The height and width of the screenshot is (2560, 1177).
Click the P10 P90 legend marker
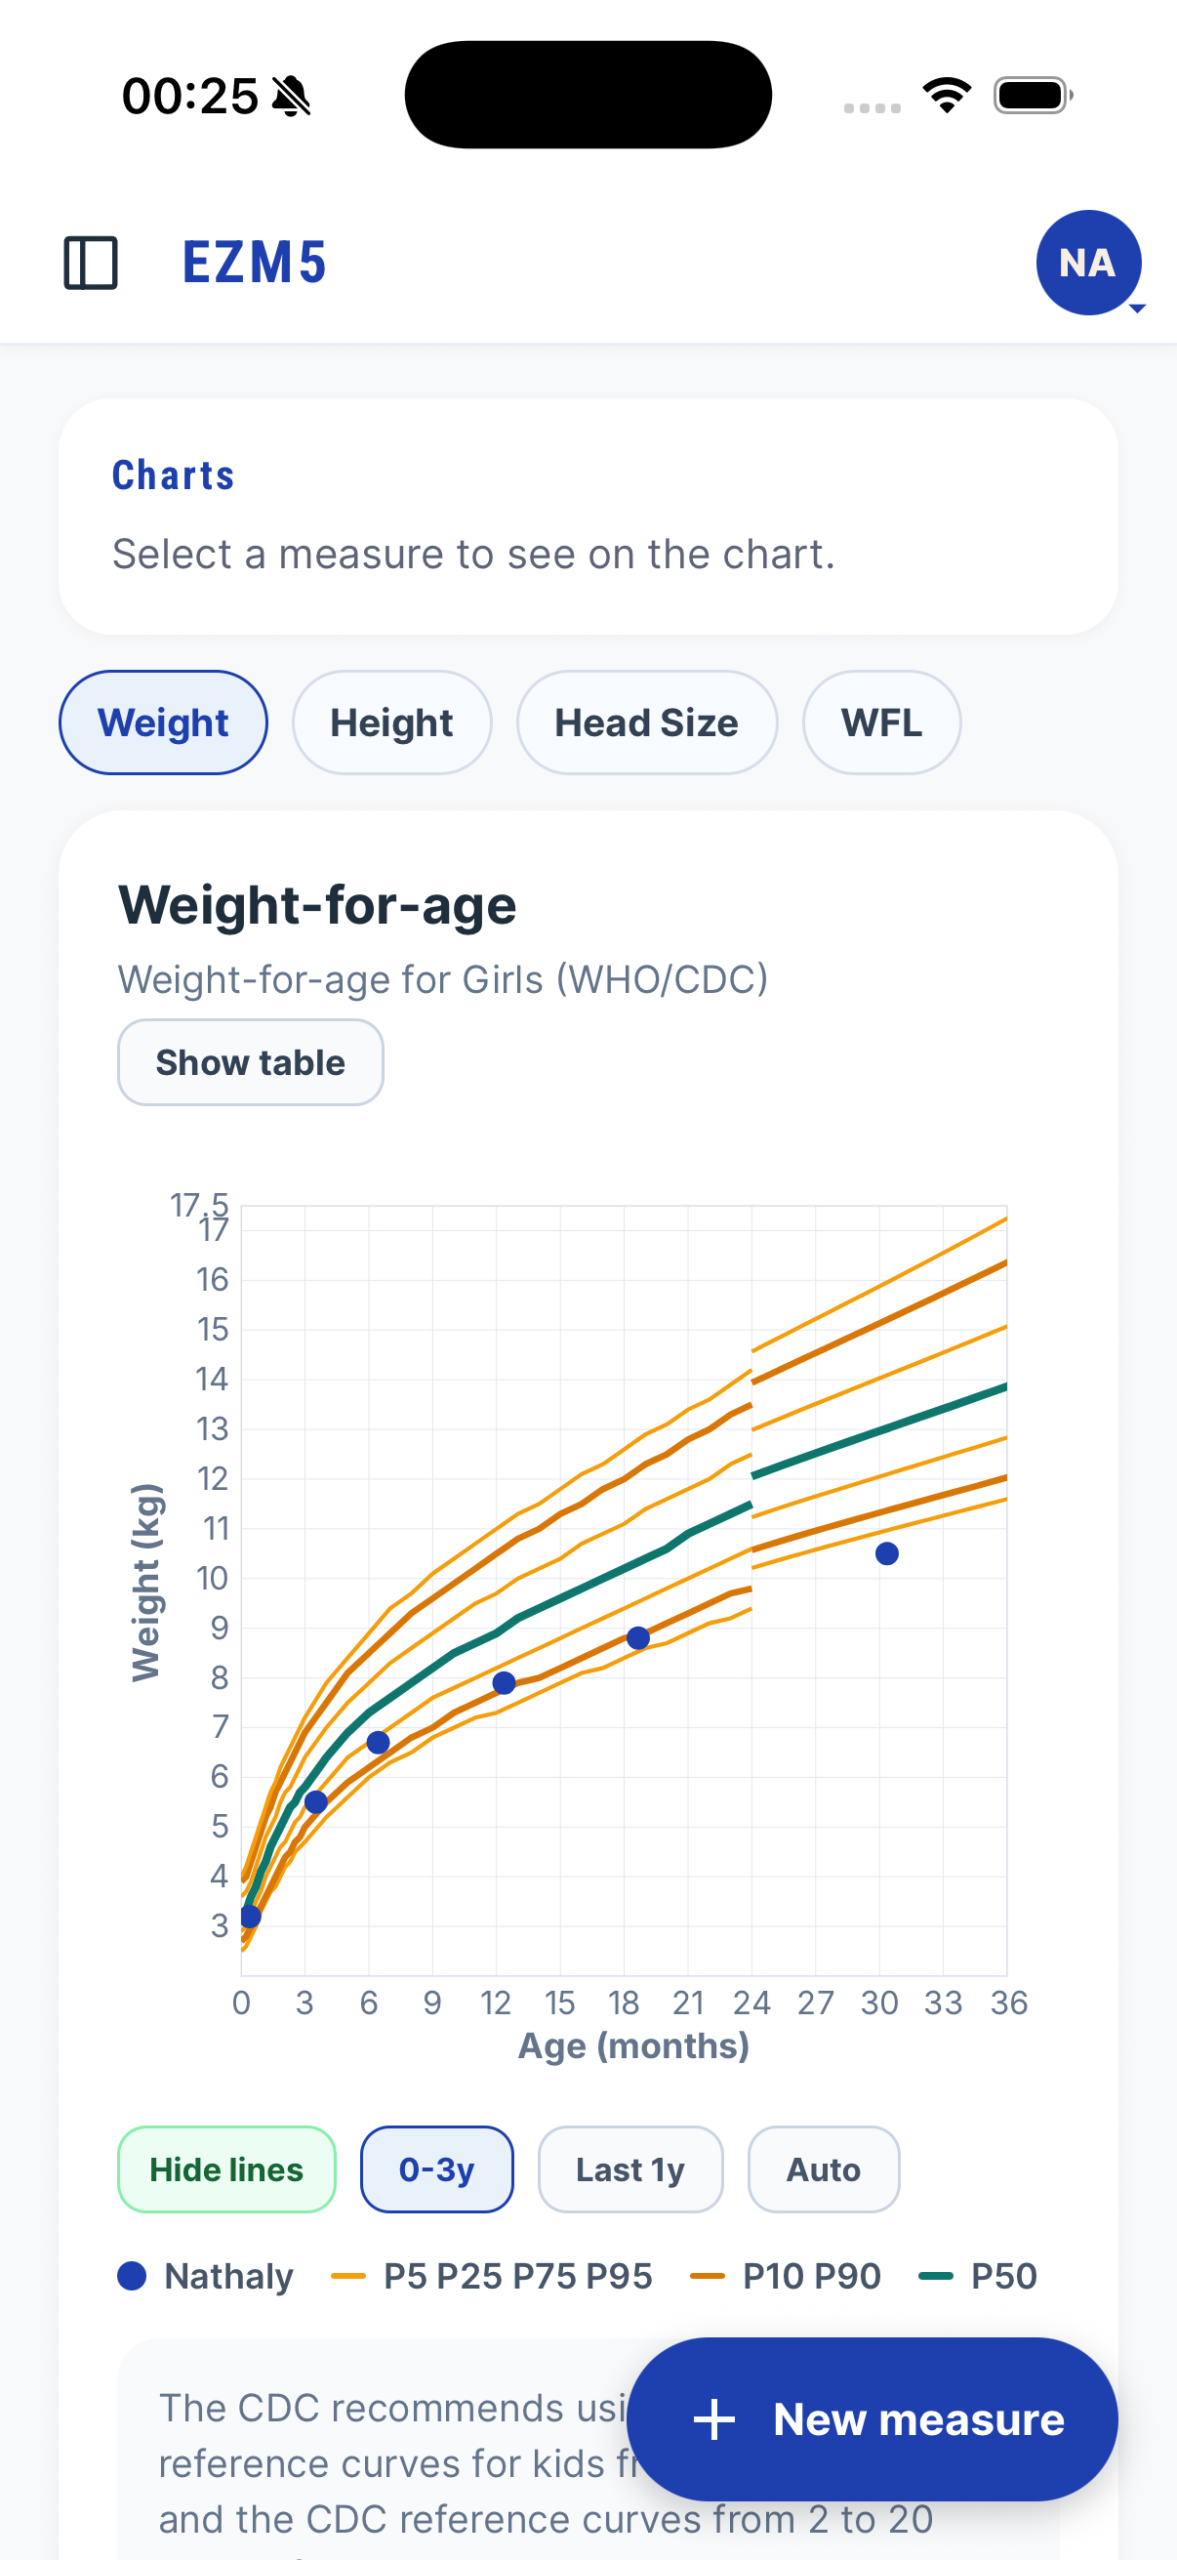click(x=707, y=2276)
